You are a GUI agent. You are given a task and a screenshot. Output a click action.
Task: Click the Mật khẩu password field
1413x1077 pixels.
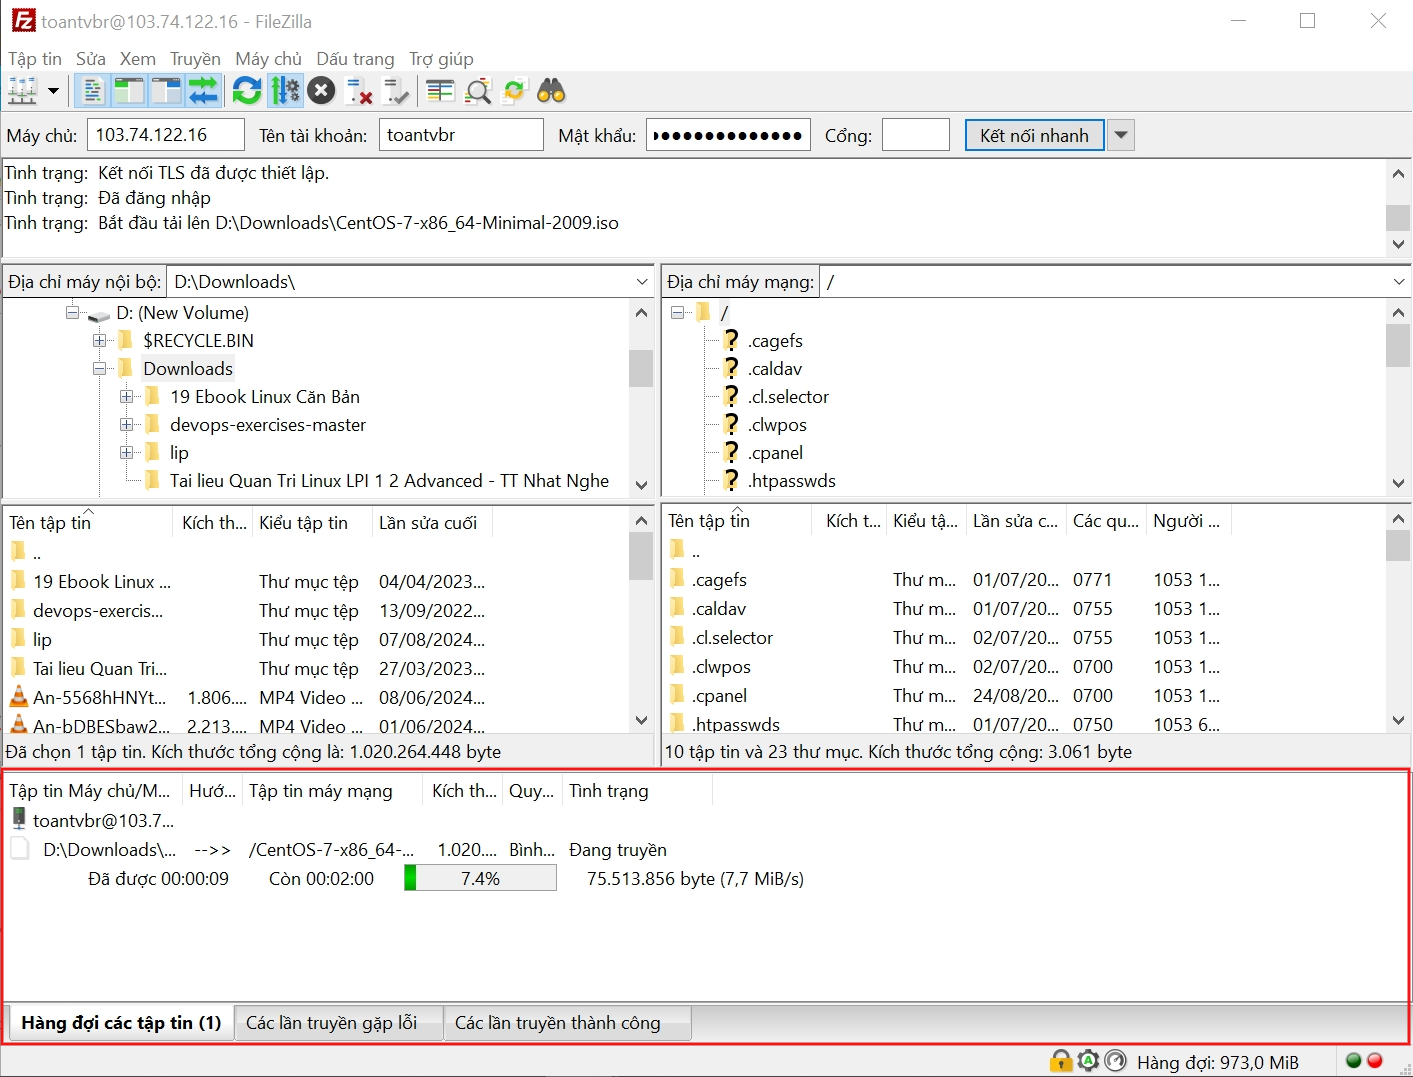(727, 135)
